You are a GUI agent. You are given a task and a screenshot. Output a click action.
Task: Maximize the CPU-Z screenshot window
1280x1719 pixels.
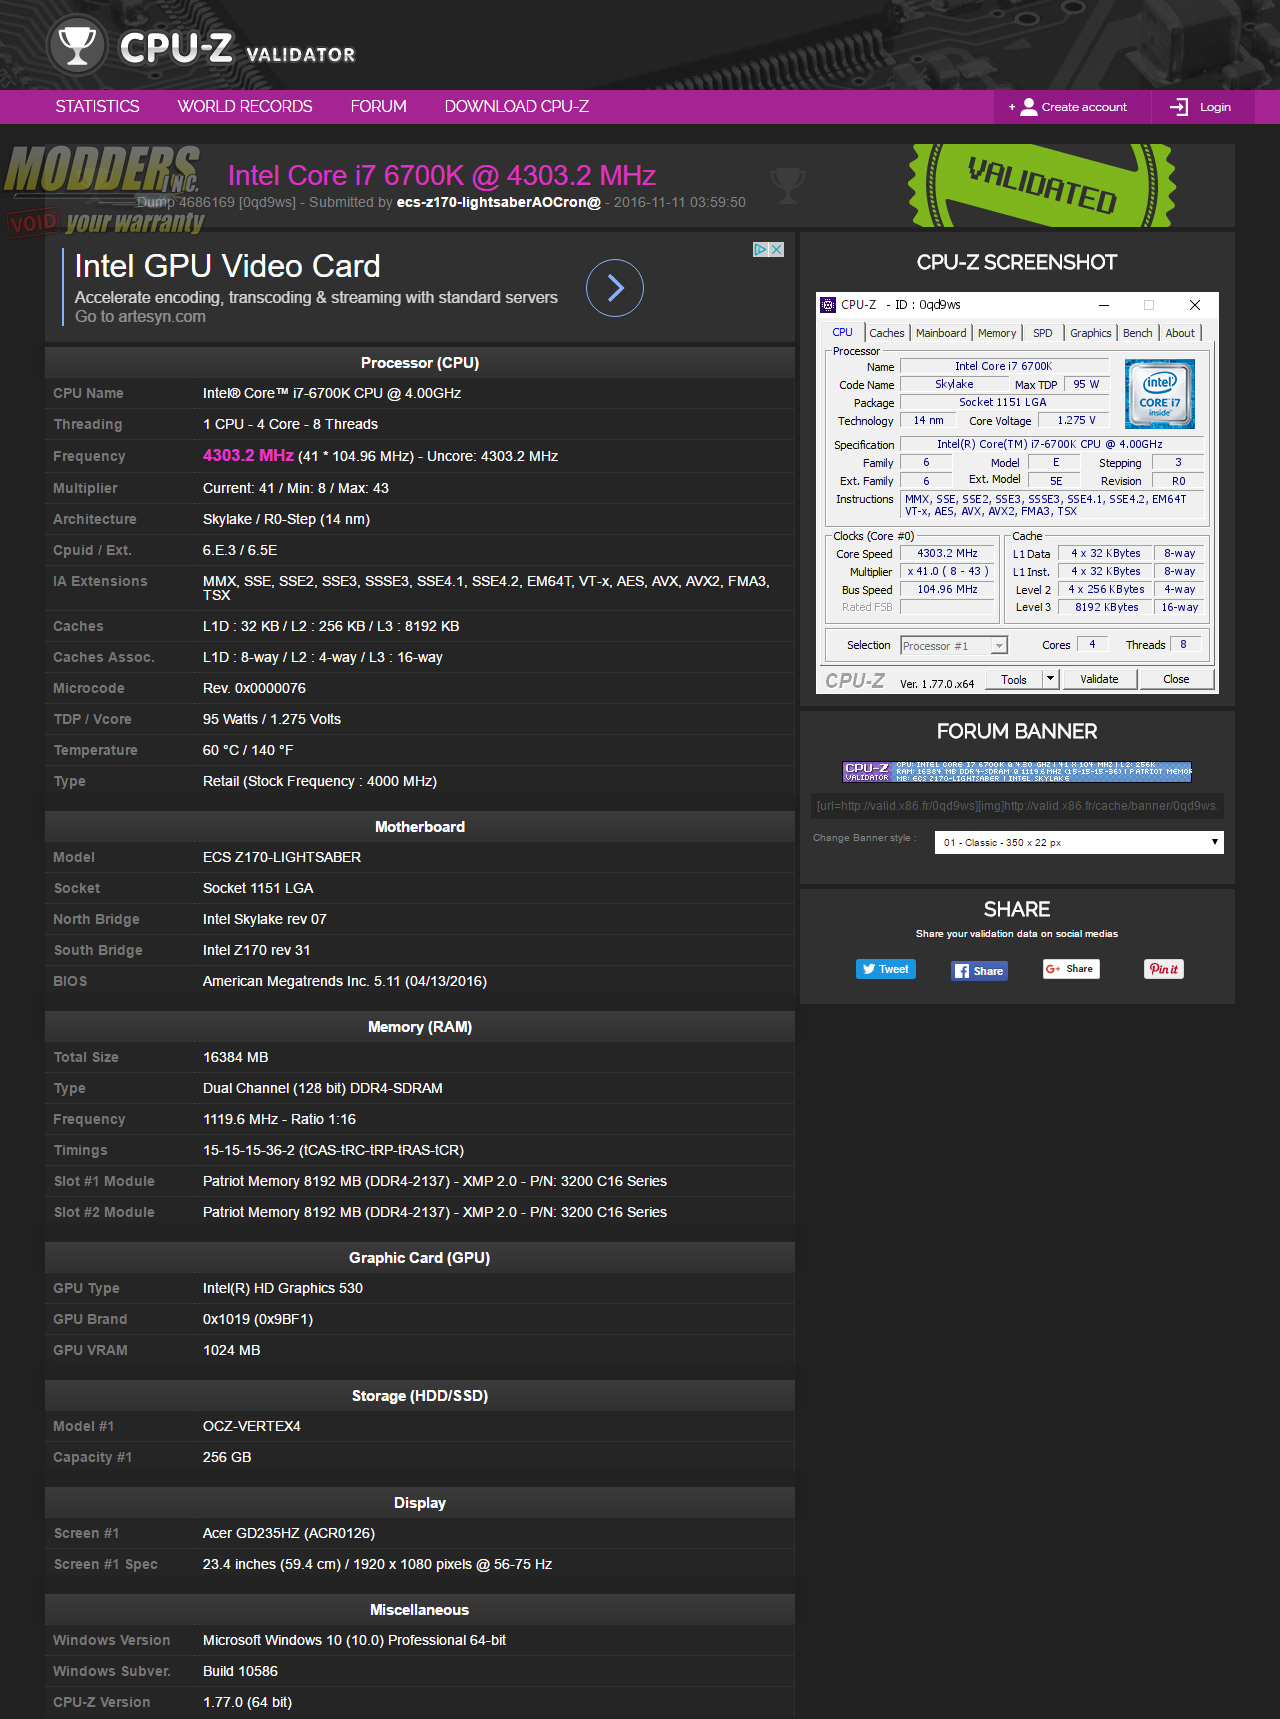coord(1149,305)
